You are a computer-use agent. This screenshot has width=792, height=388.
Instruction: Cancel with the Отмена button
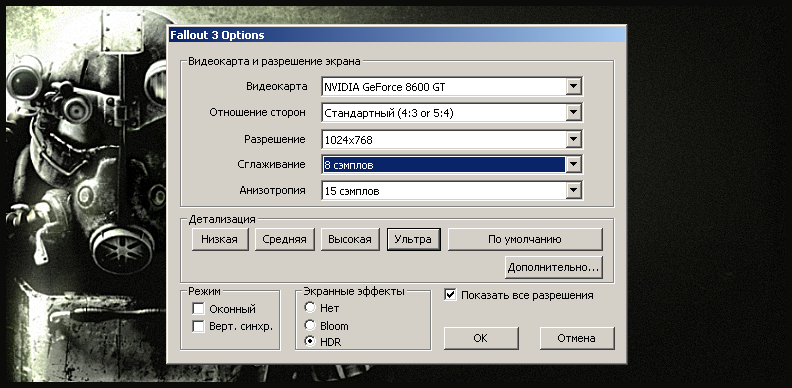[x=577, y=338]
